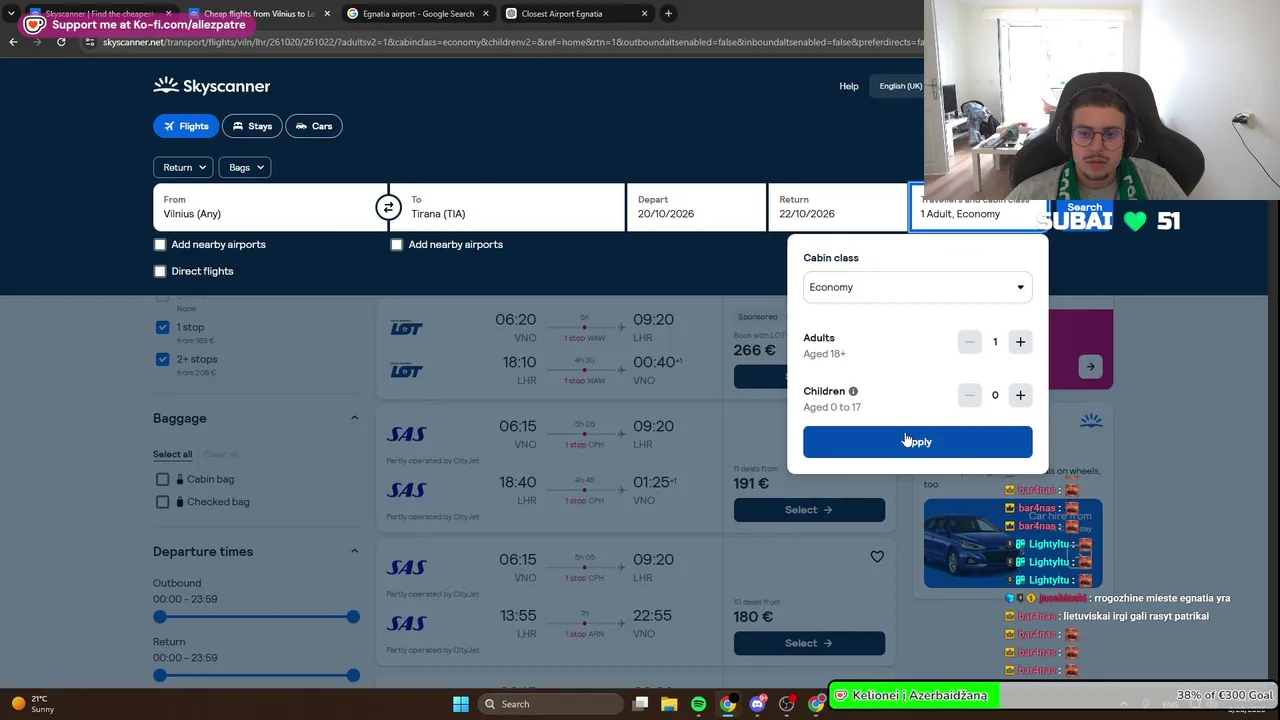Increase the number of adults

pyautogui.click(x=1020, y=342)
